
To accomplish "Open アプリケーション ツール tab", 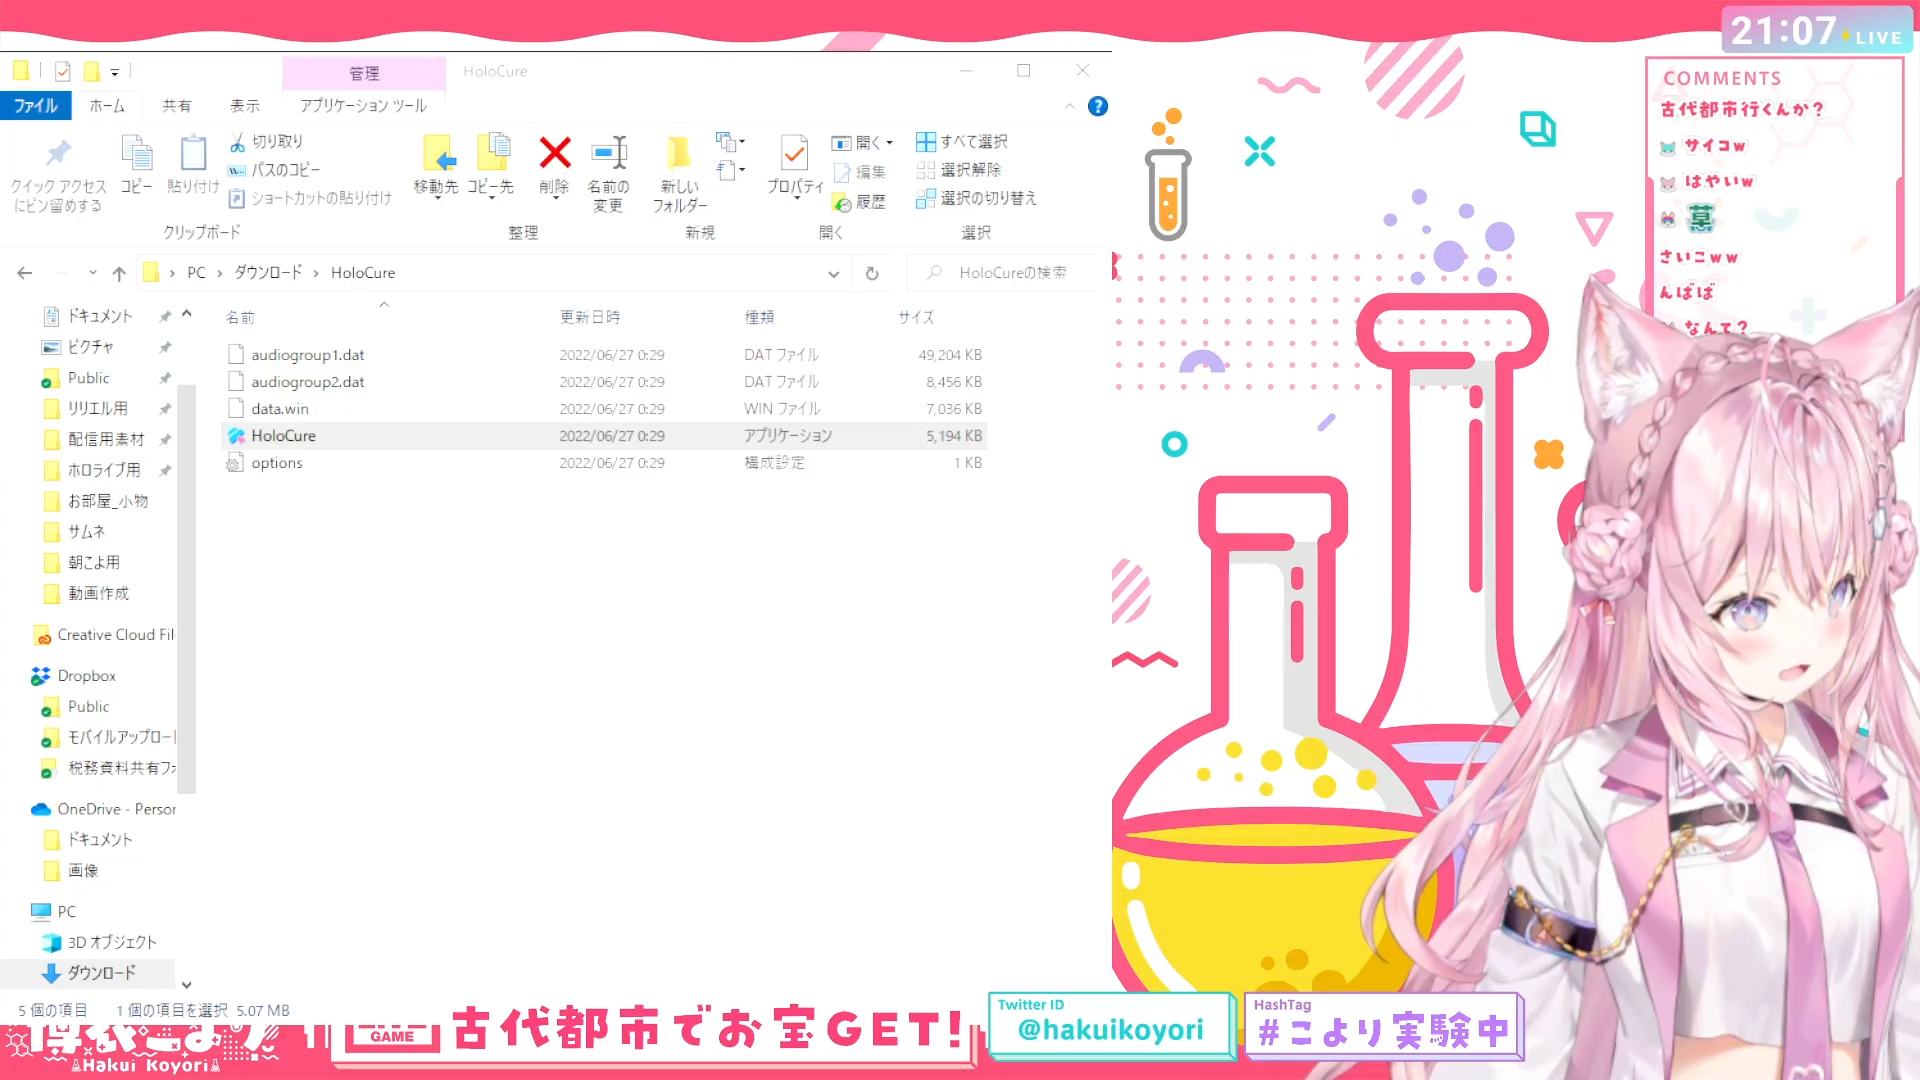I will [x=363, y=106].
